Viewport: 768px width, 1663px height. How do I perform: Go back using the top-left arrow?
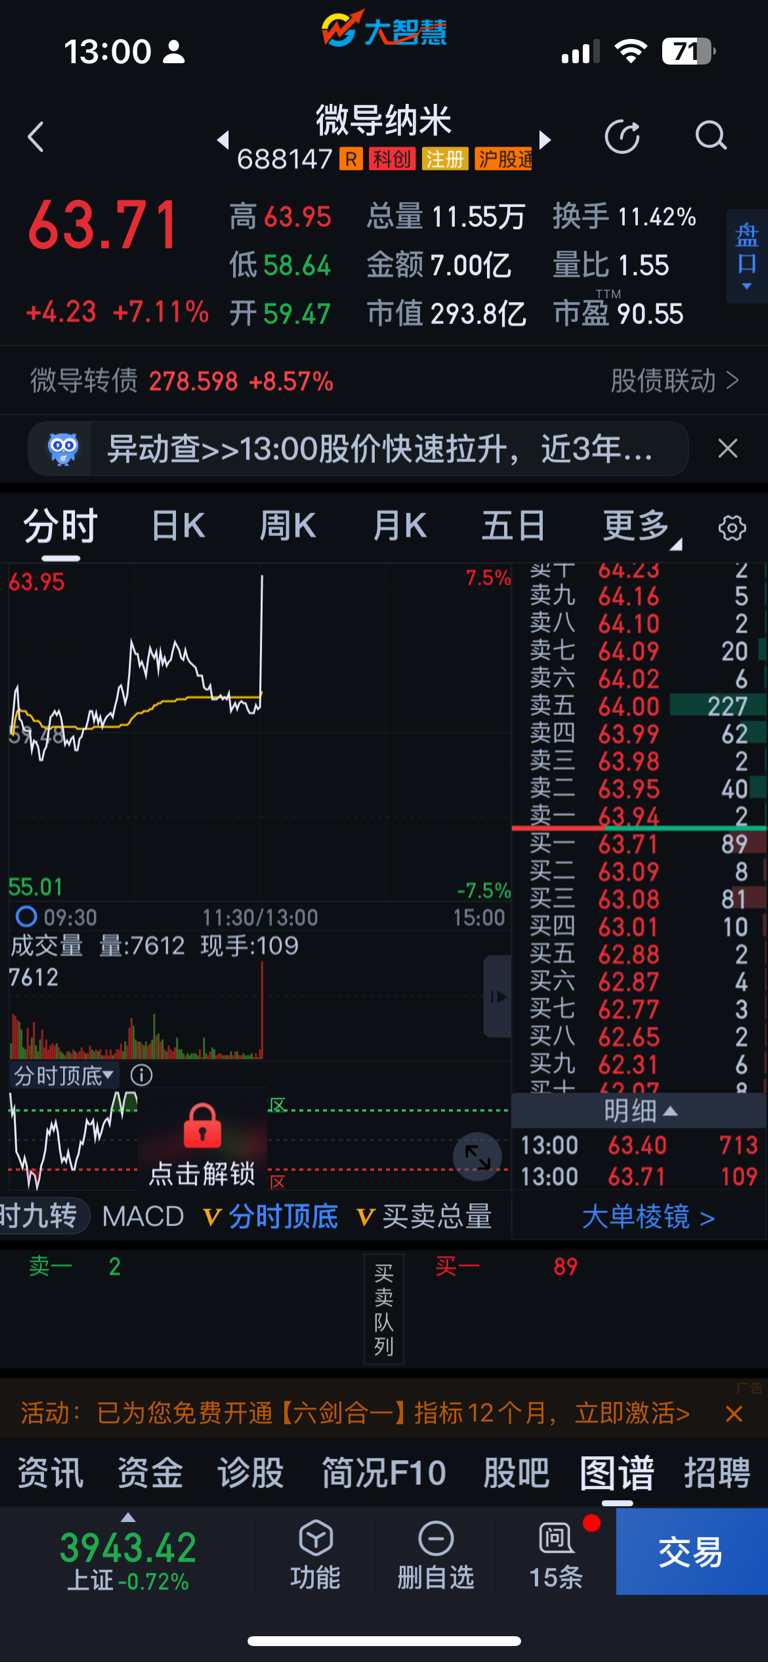36,137
